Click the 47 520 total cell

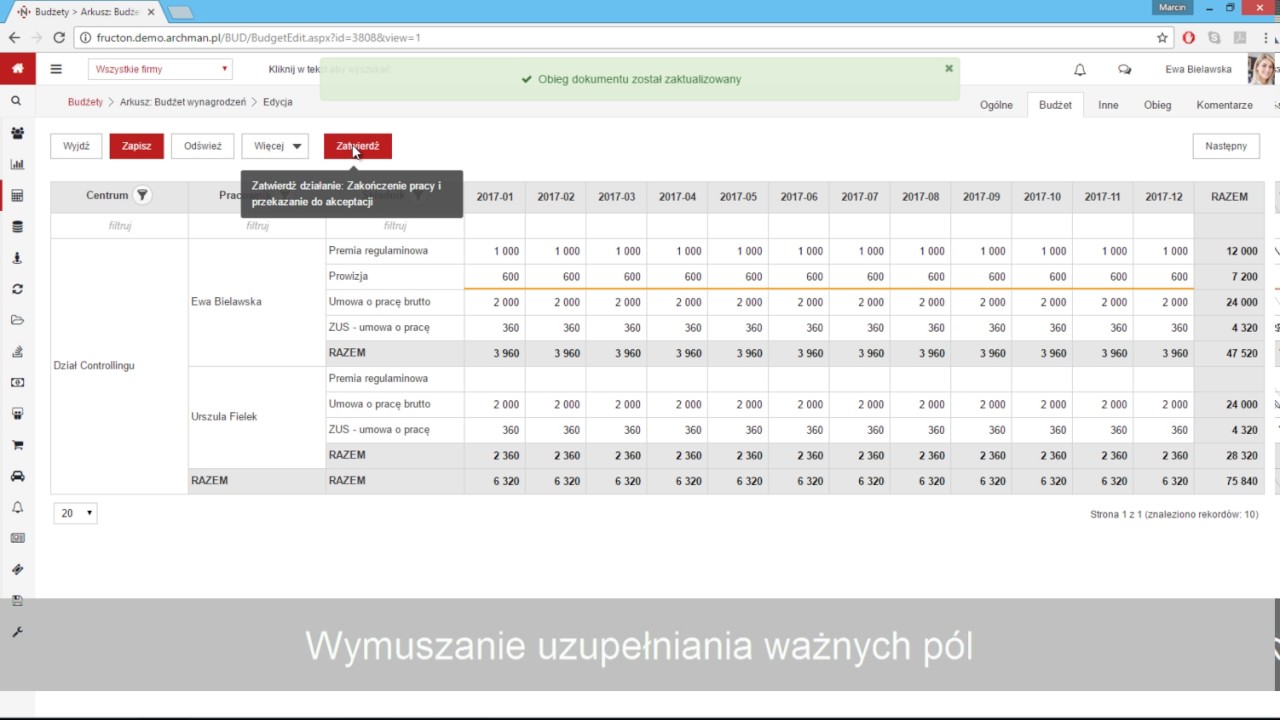point(1229,353)
